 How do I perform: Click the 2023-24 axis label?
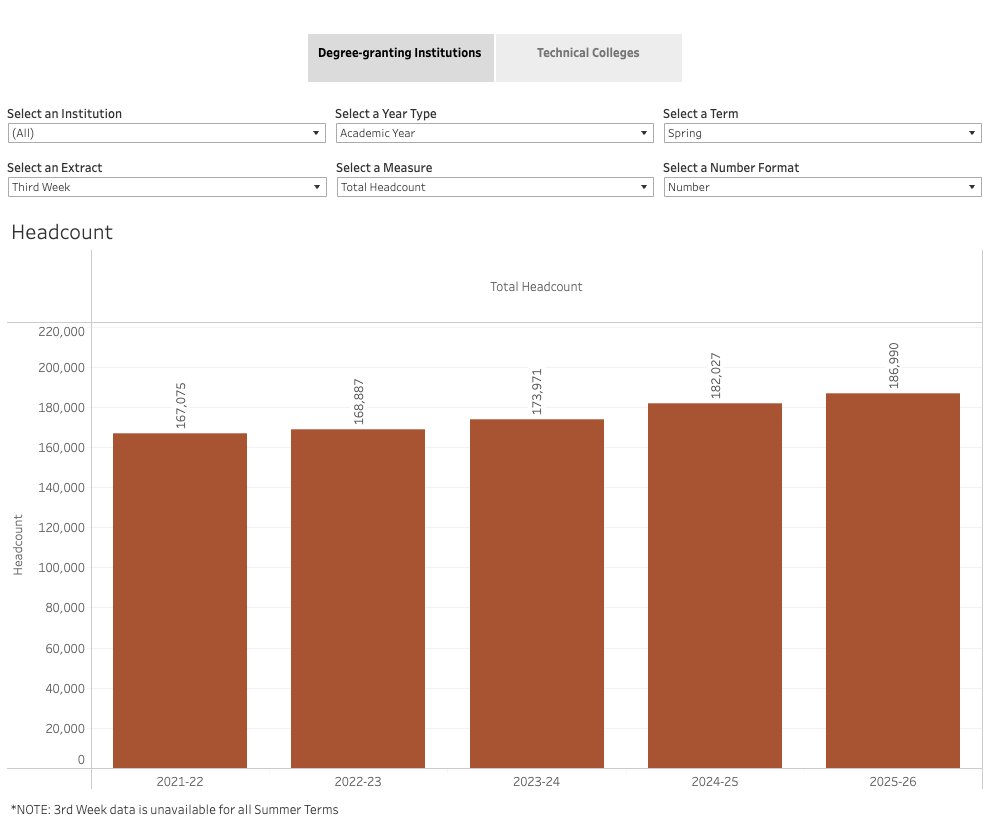coord(537,781)
